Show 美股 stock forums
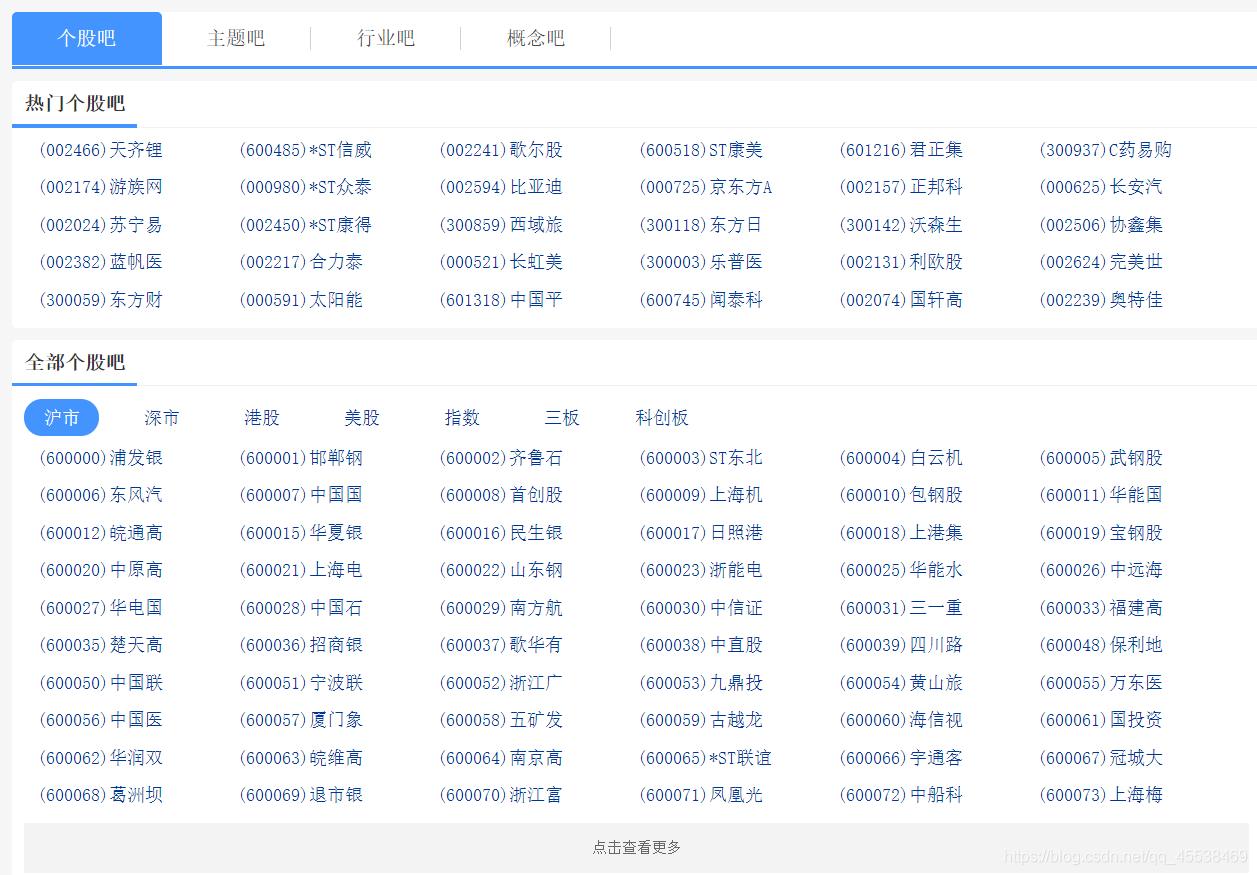 362,418
